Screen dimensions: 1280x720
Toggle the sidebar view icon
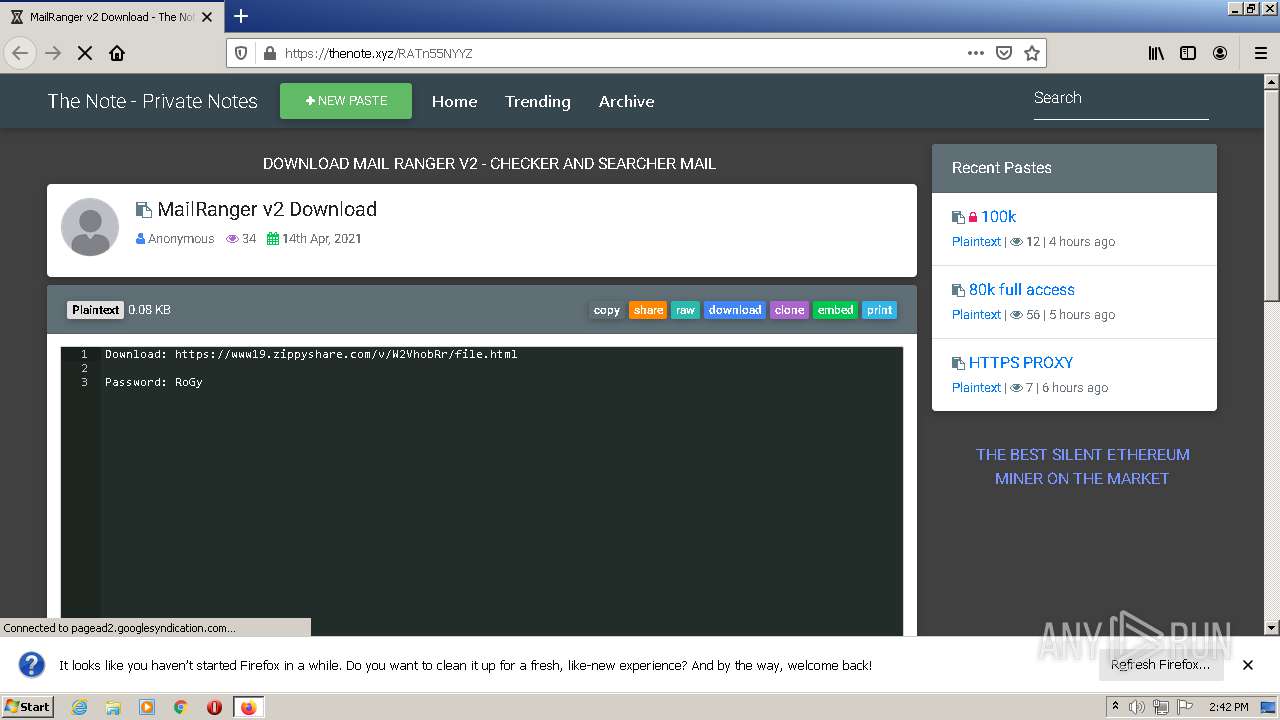pos(1188,53)
